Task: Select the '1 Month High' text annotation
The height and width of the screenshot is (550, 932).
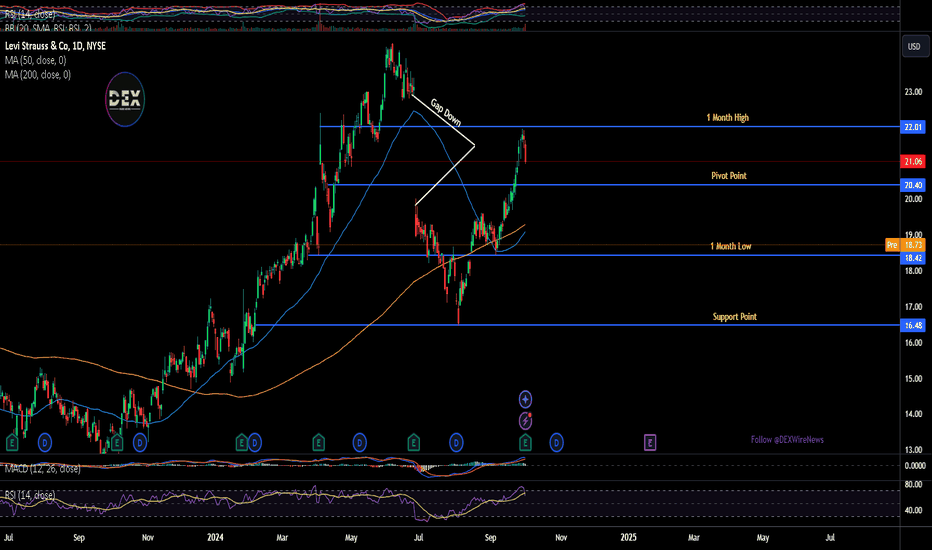Action: [x=728, y=118]
